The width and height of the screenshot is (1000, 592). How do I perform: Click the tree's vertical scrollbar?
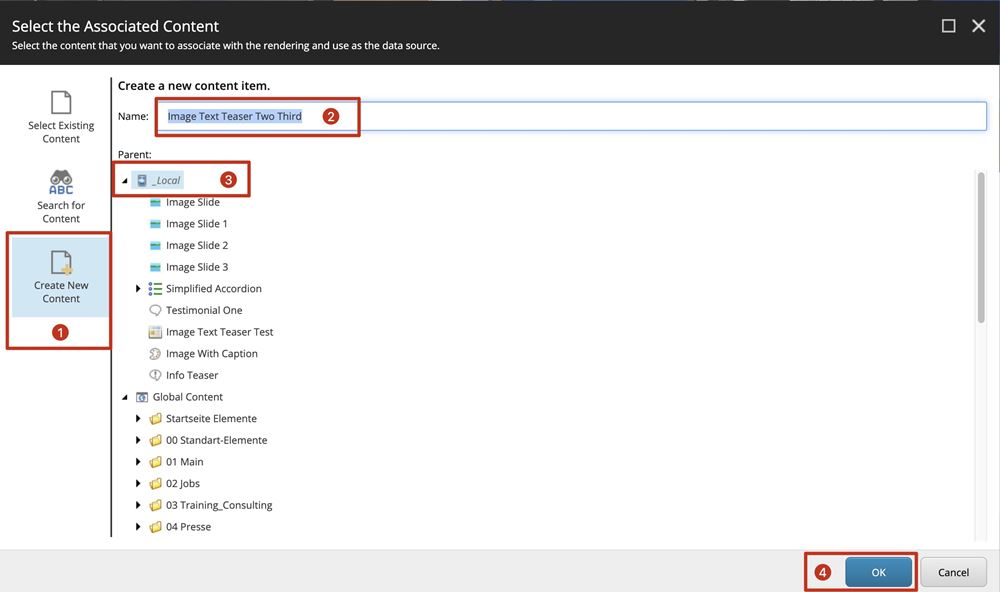(x=980, y=250)
